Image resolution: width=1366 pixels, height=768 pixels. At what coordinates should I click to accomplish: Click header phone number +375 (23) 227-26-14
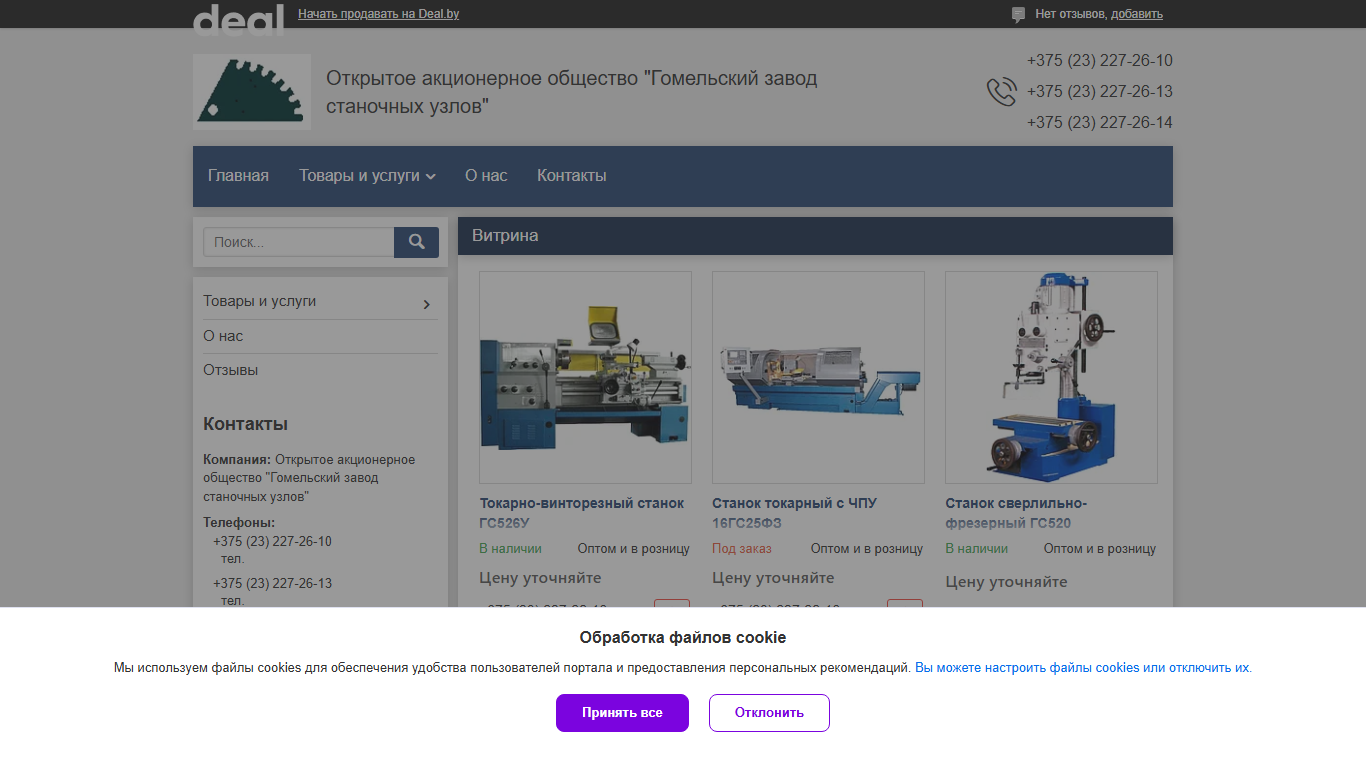tap(1099, 123)
